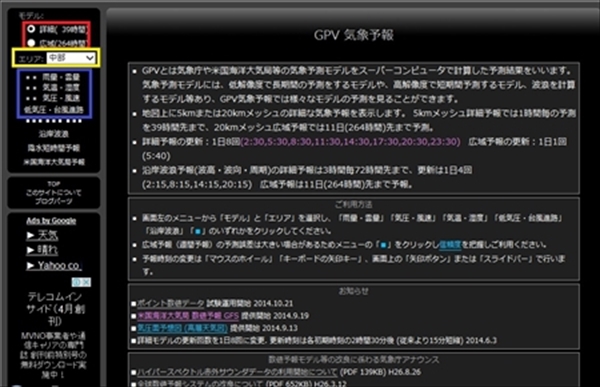This screenshot has height=387, width=600.
Task: Open the このサイトについて link
Action: point(54,193)
